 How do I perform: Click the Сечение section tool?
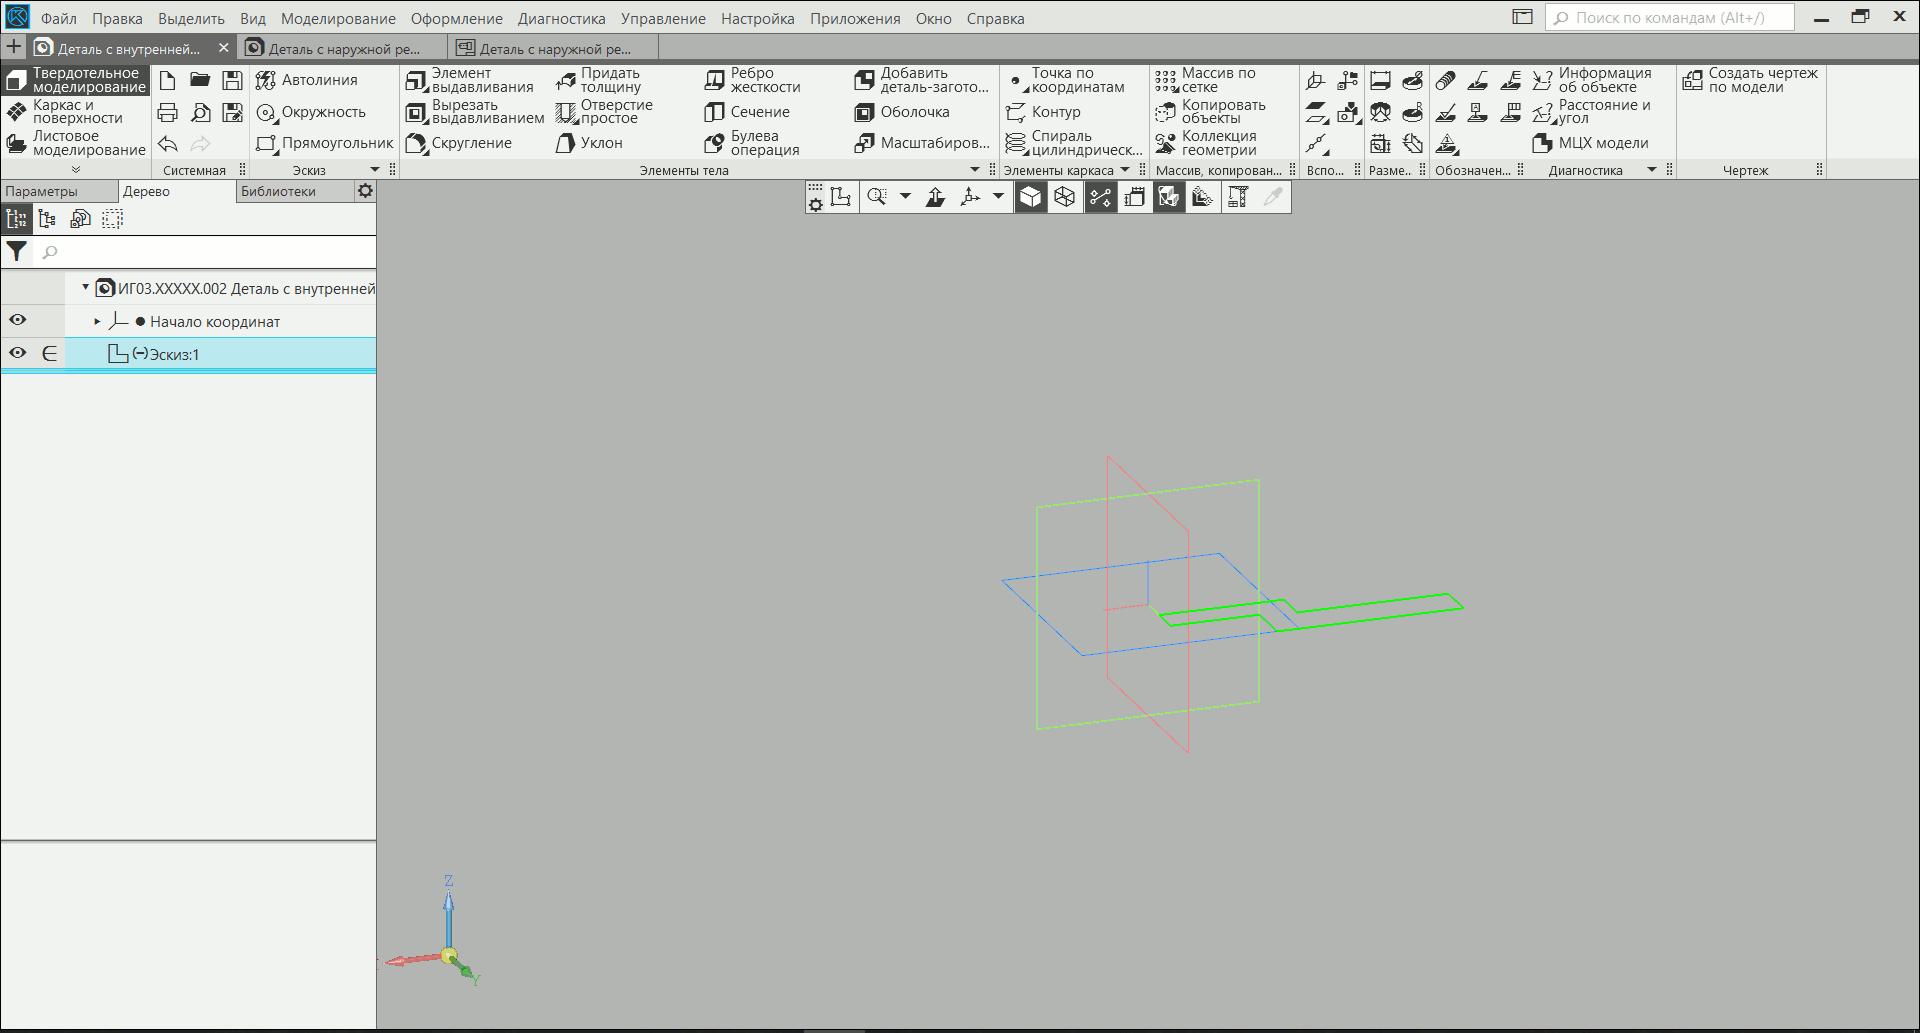coord(747,112)
